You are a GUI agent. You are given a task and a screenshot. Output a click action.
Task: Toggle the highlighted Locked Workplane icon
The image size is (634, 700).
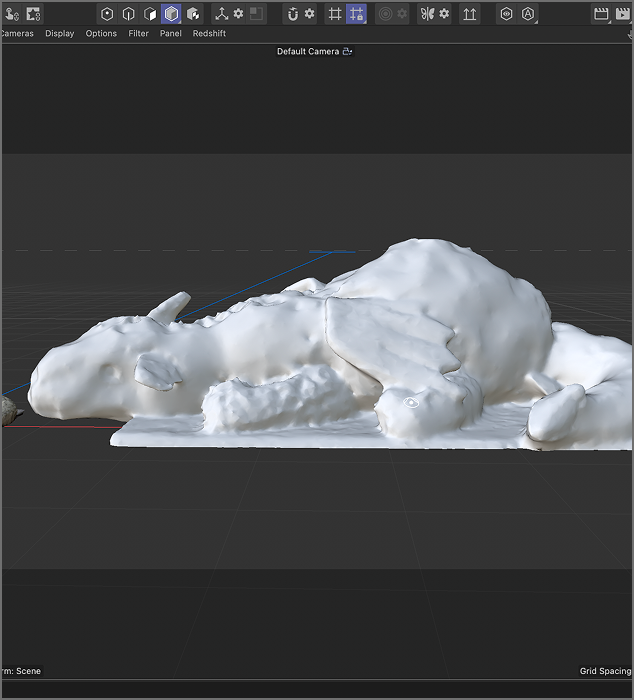[x=356, y=14]
